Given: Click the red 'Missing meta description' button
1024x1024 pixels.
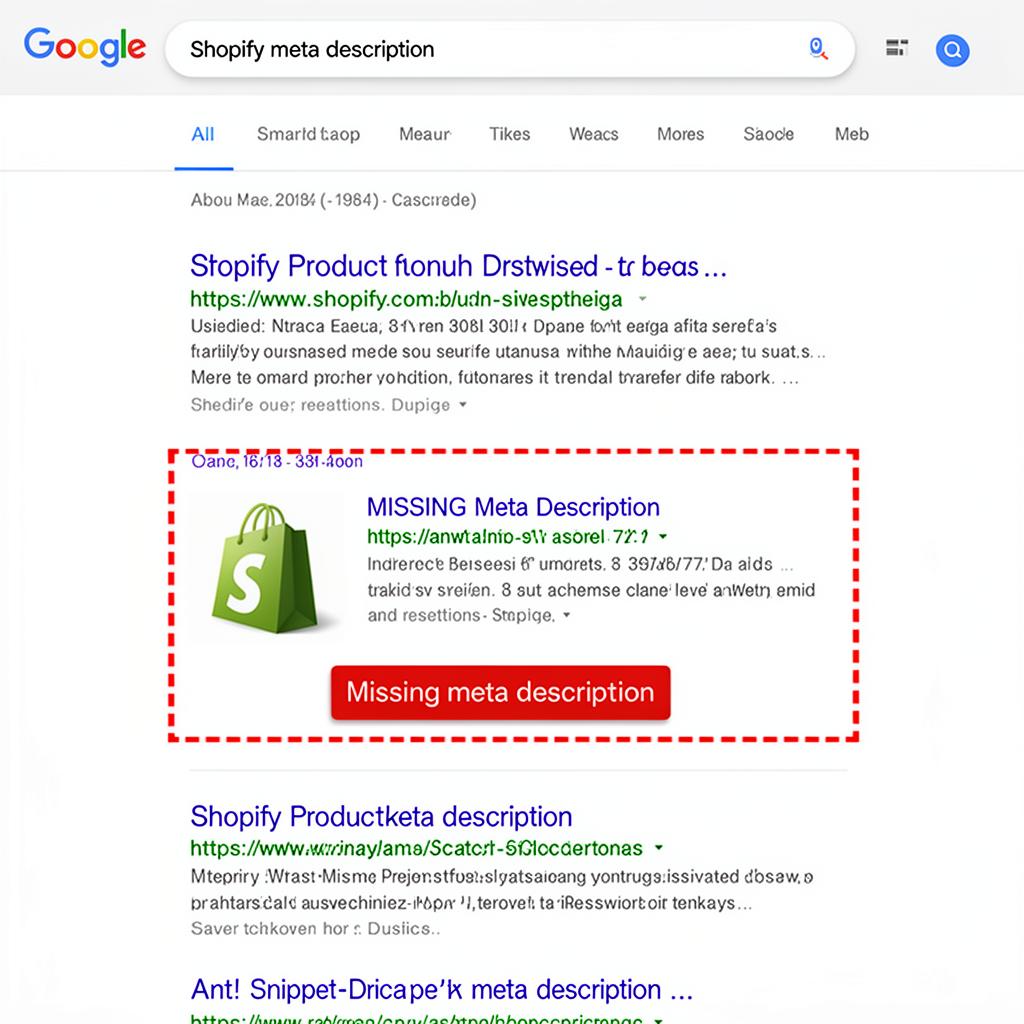Looking at the screenshot, I should 500,693.
